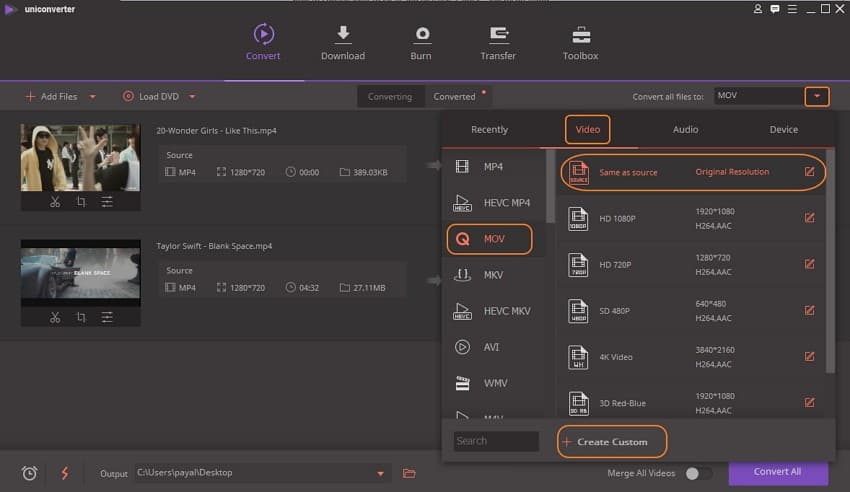Image resolution: width=850 pixels, height=492 pixels.
Task: Click the crop icon under Taylor Swift video
Action: (x=81, y=317)
